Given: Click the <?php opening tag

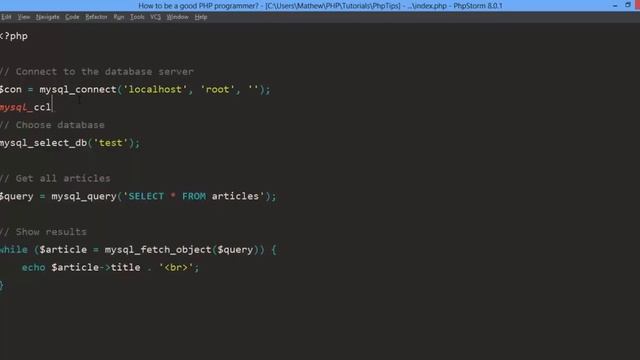Looking at the screenshot, I should click(x=14, y=36).
